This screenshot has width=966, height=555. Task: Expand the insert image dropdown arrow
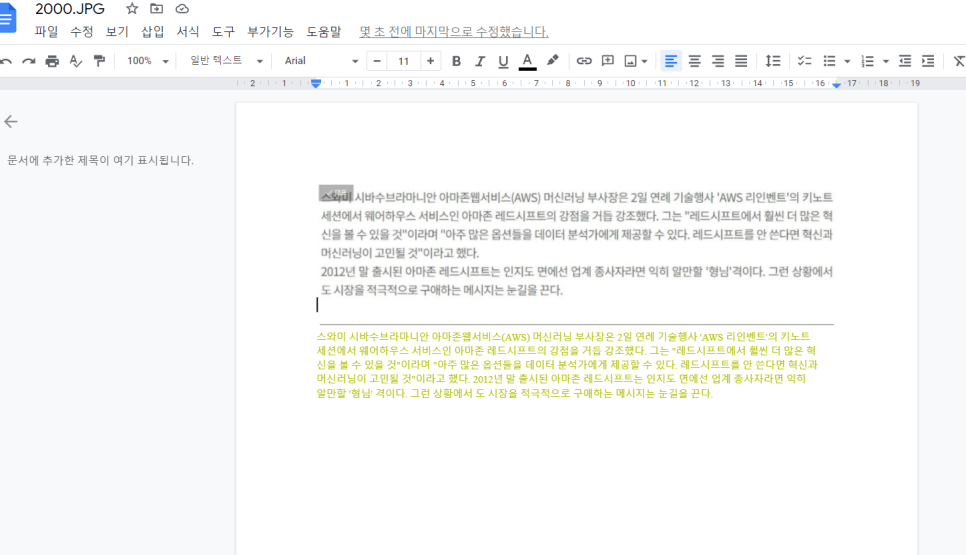click(644, 62)
